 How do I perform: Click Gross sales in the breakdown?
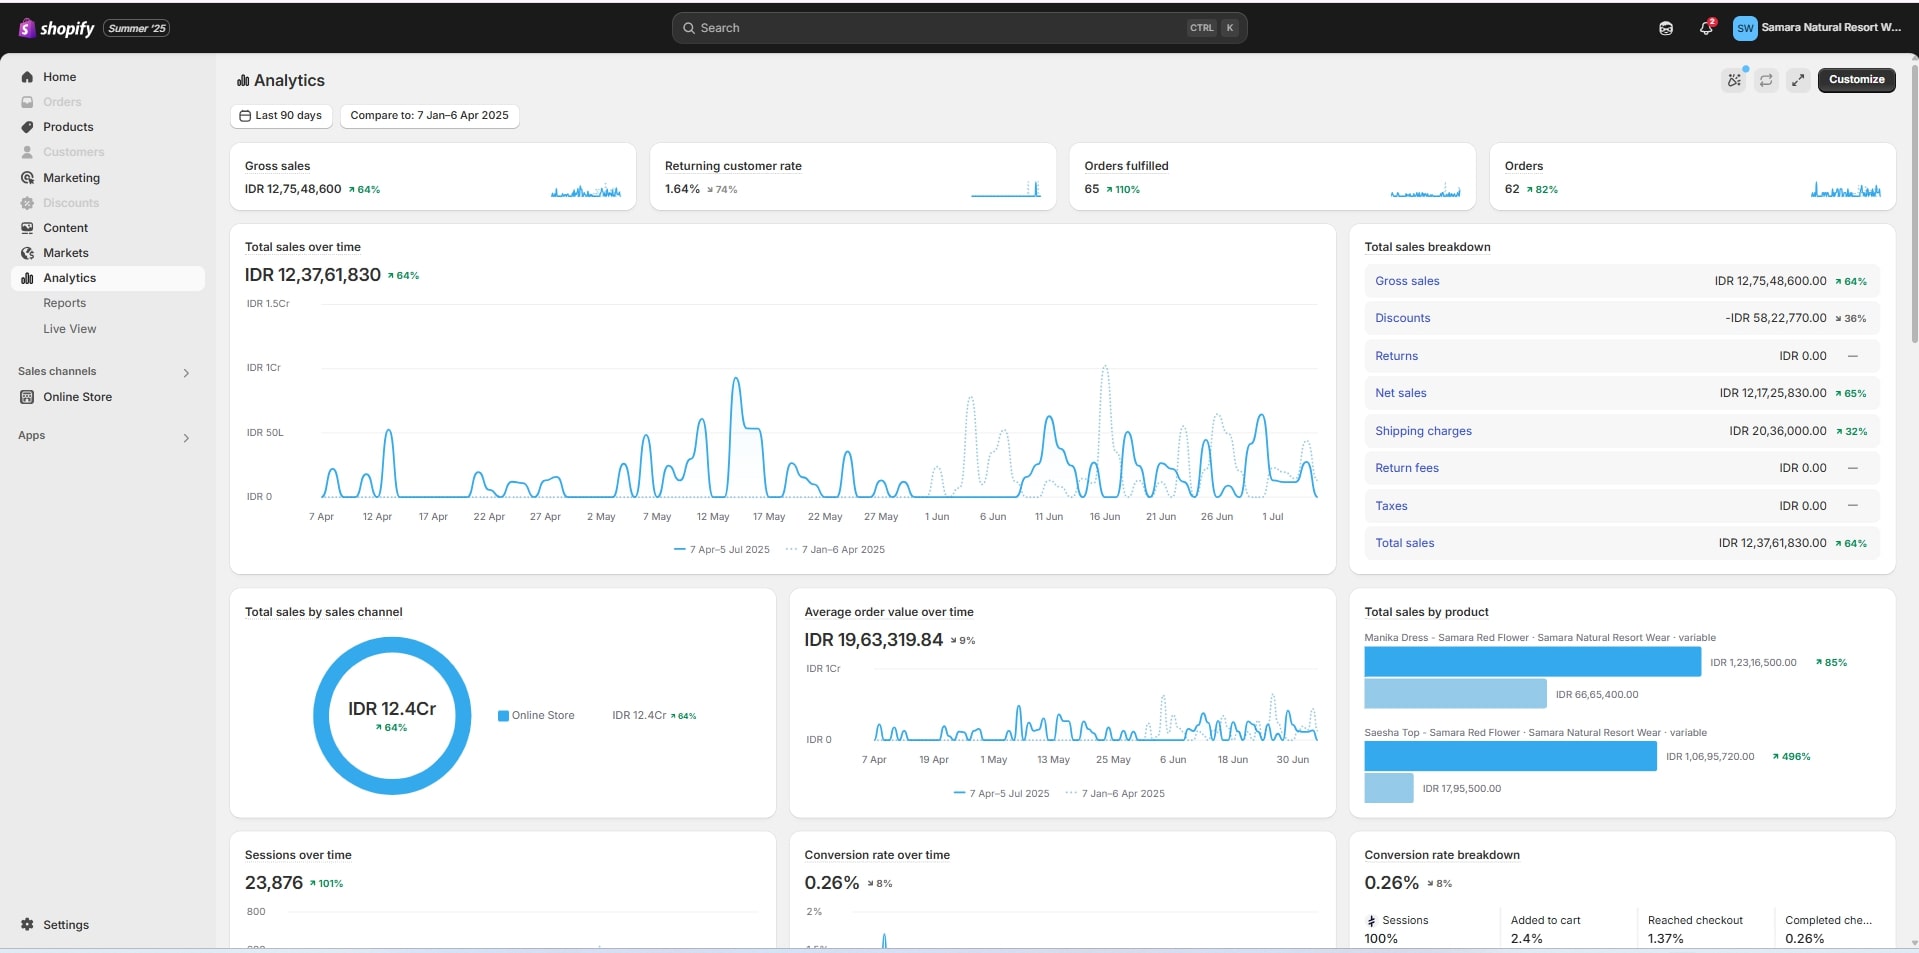point(1407,281)
